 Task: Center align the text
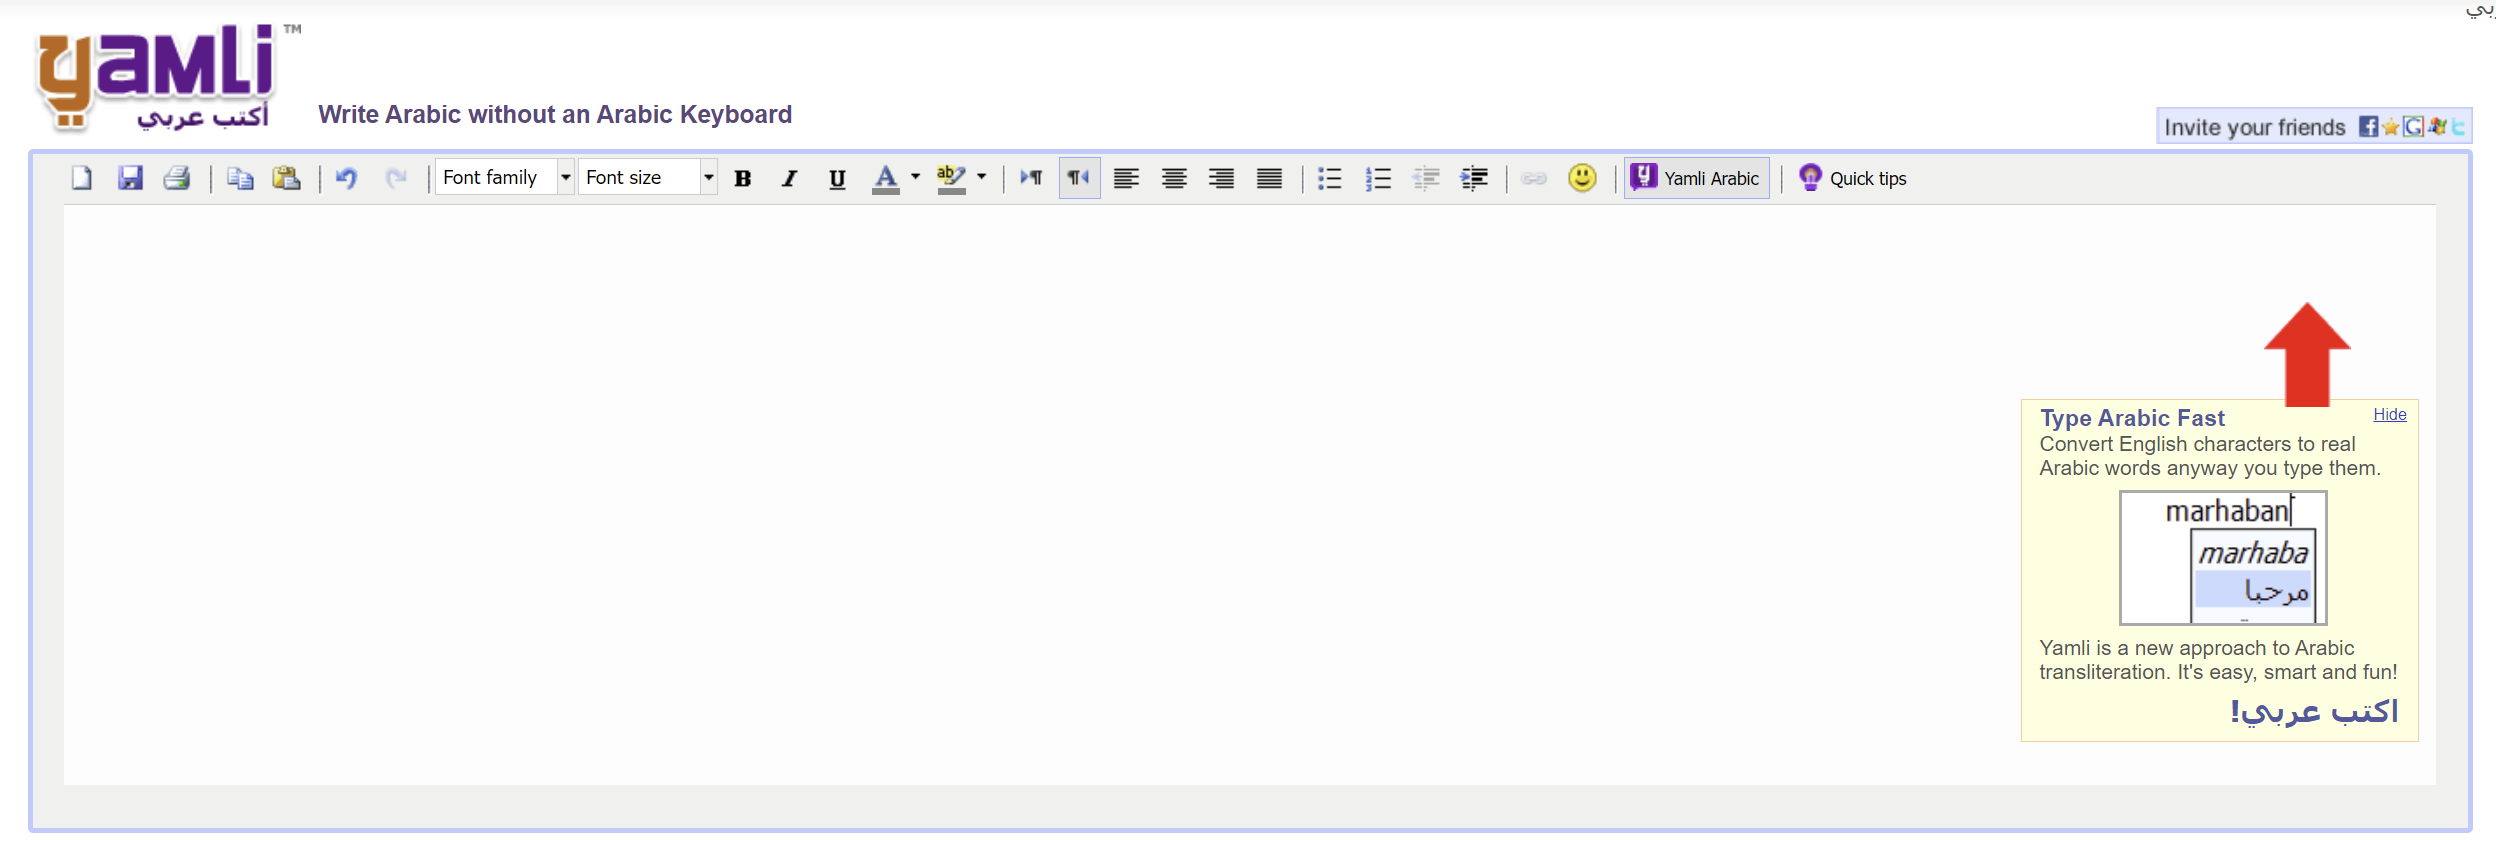pyautogui.click(x=1174, y=178)
